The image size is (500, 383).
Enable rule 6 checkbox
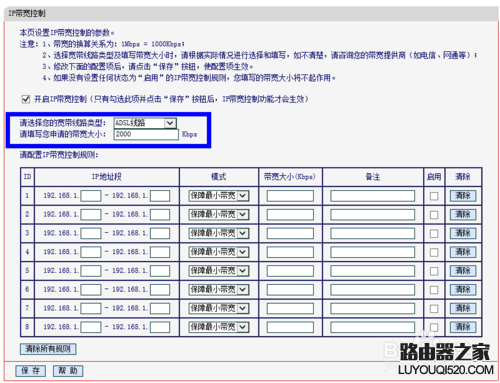coord(434,289)
